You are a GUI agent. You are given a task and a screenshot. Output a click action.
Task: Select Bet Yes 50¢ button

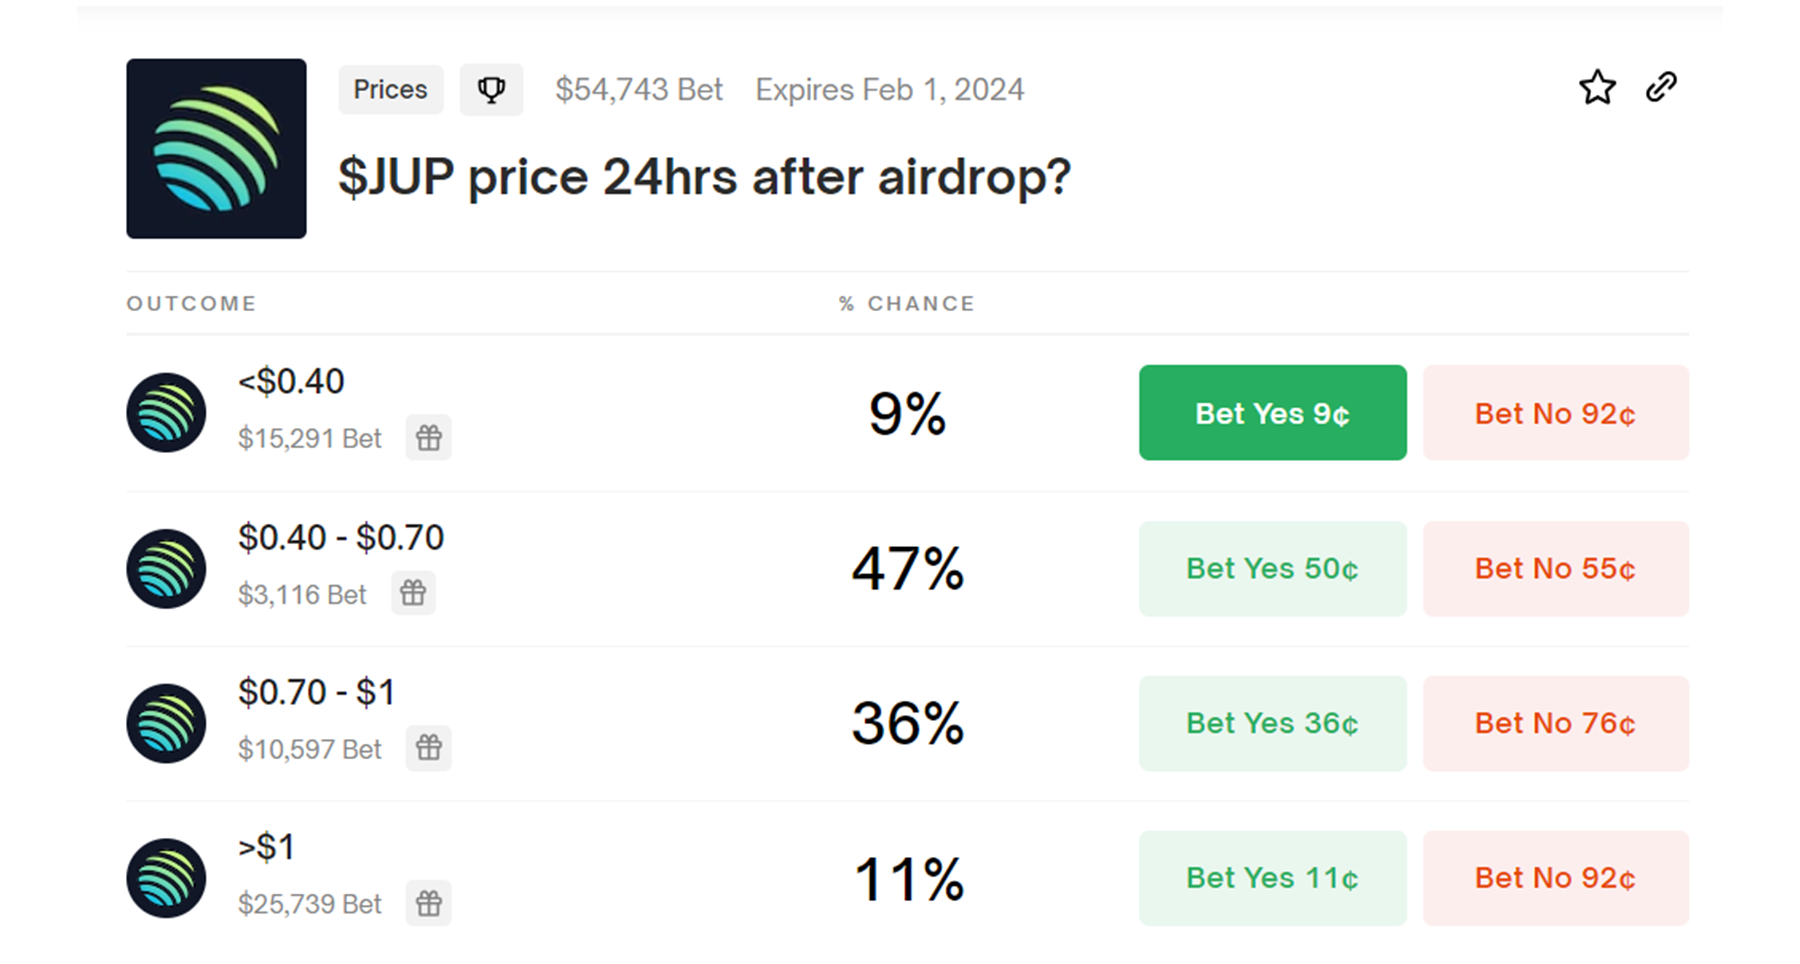1272,569
